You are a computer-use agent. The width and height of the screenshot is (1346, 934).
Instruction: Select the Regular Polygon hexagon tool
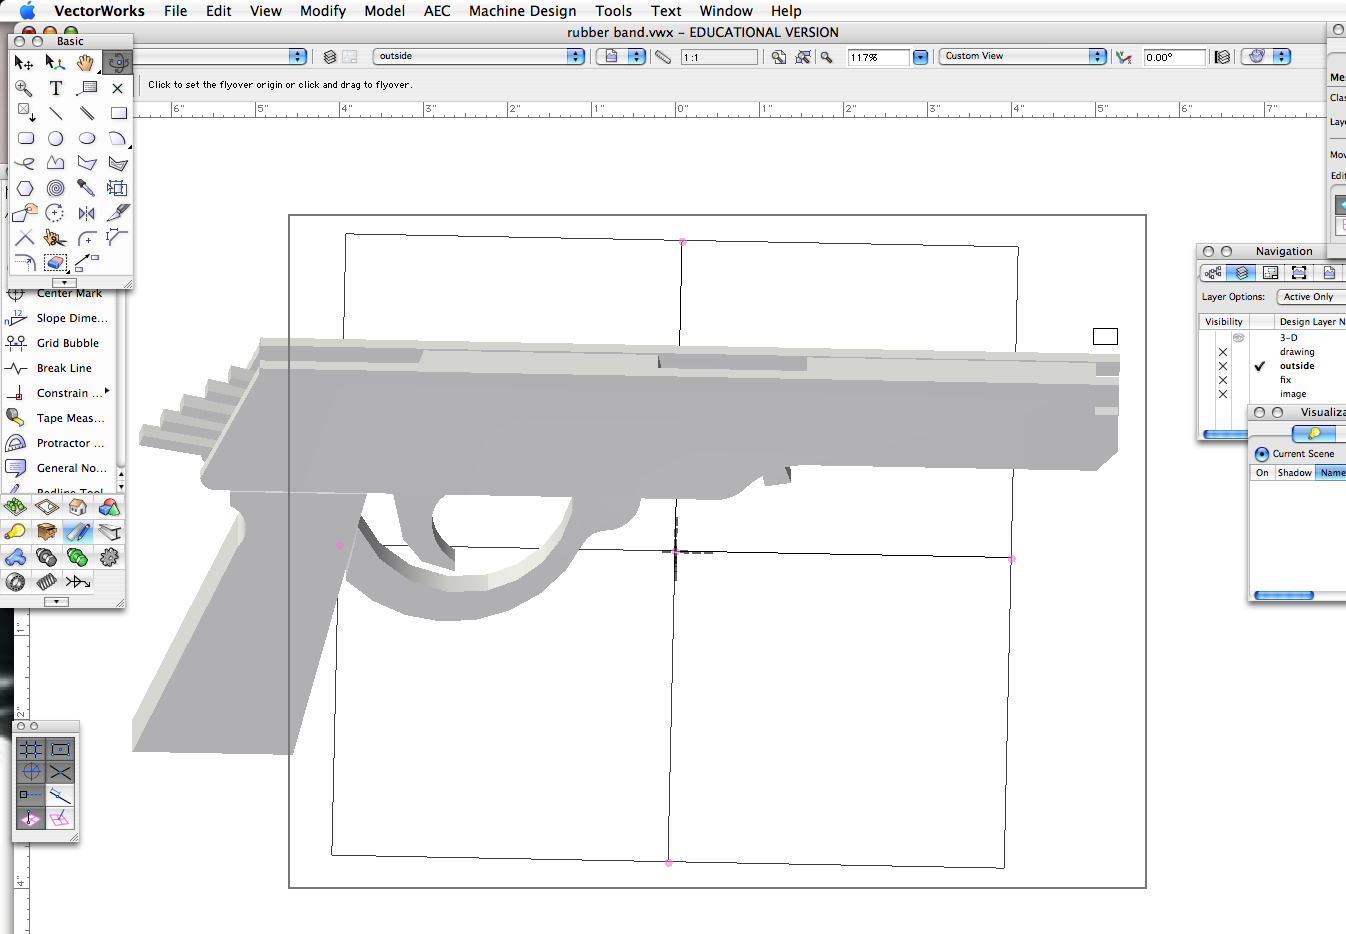25,188
